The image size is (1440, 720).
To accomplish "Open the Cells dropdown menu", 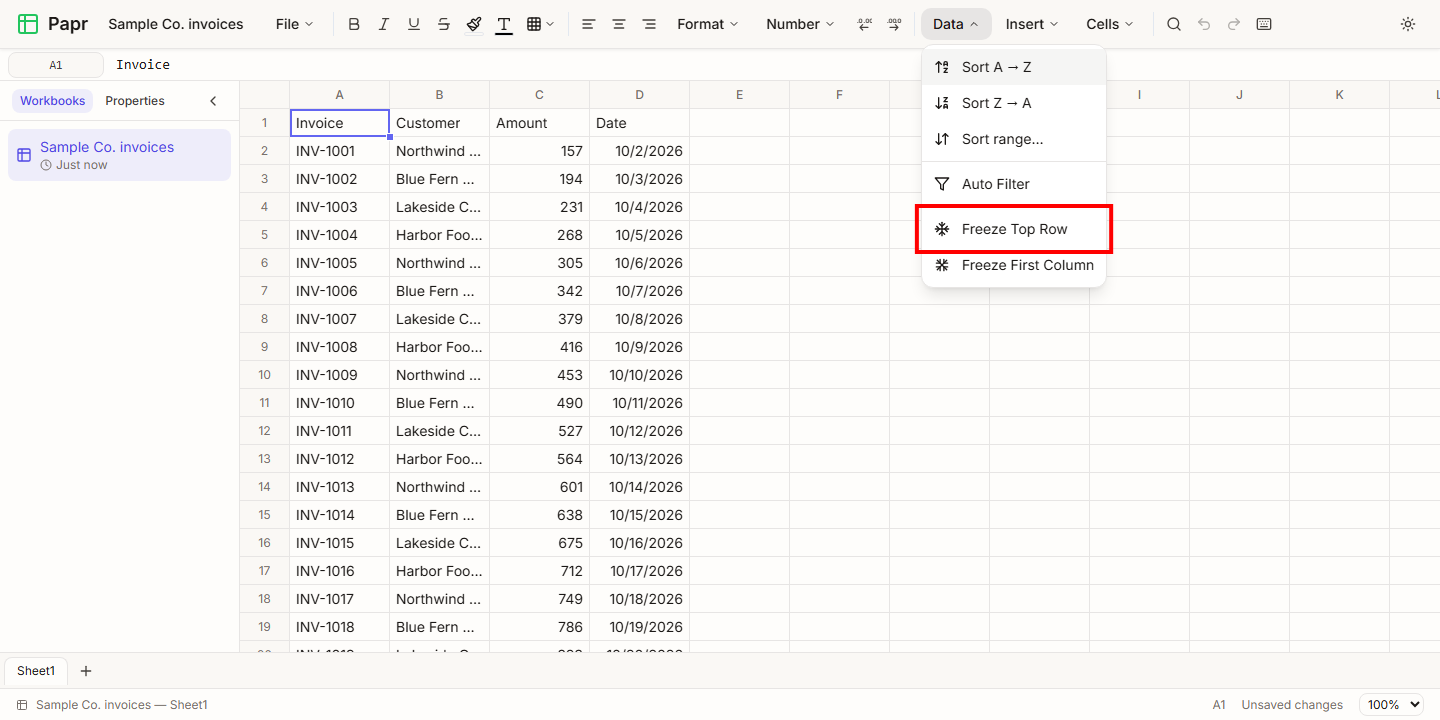I will [1110, 24].
